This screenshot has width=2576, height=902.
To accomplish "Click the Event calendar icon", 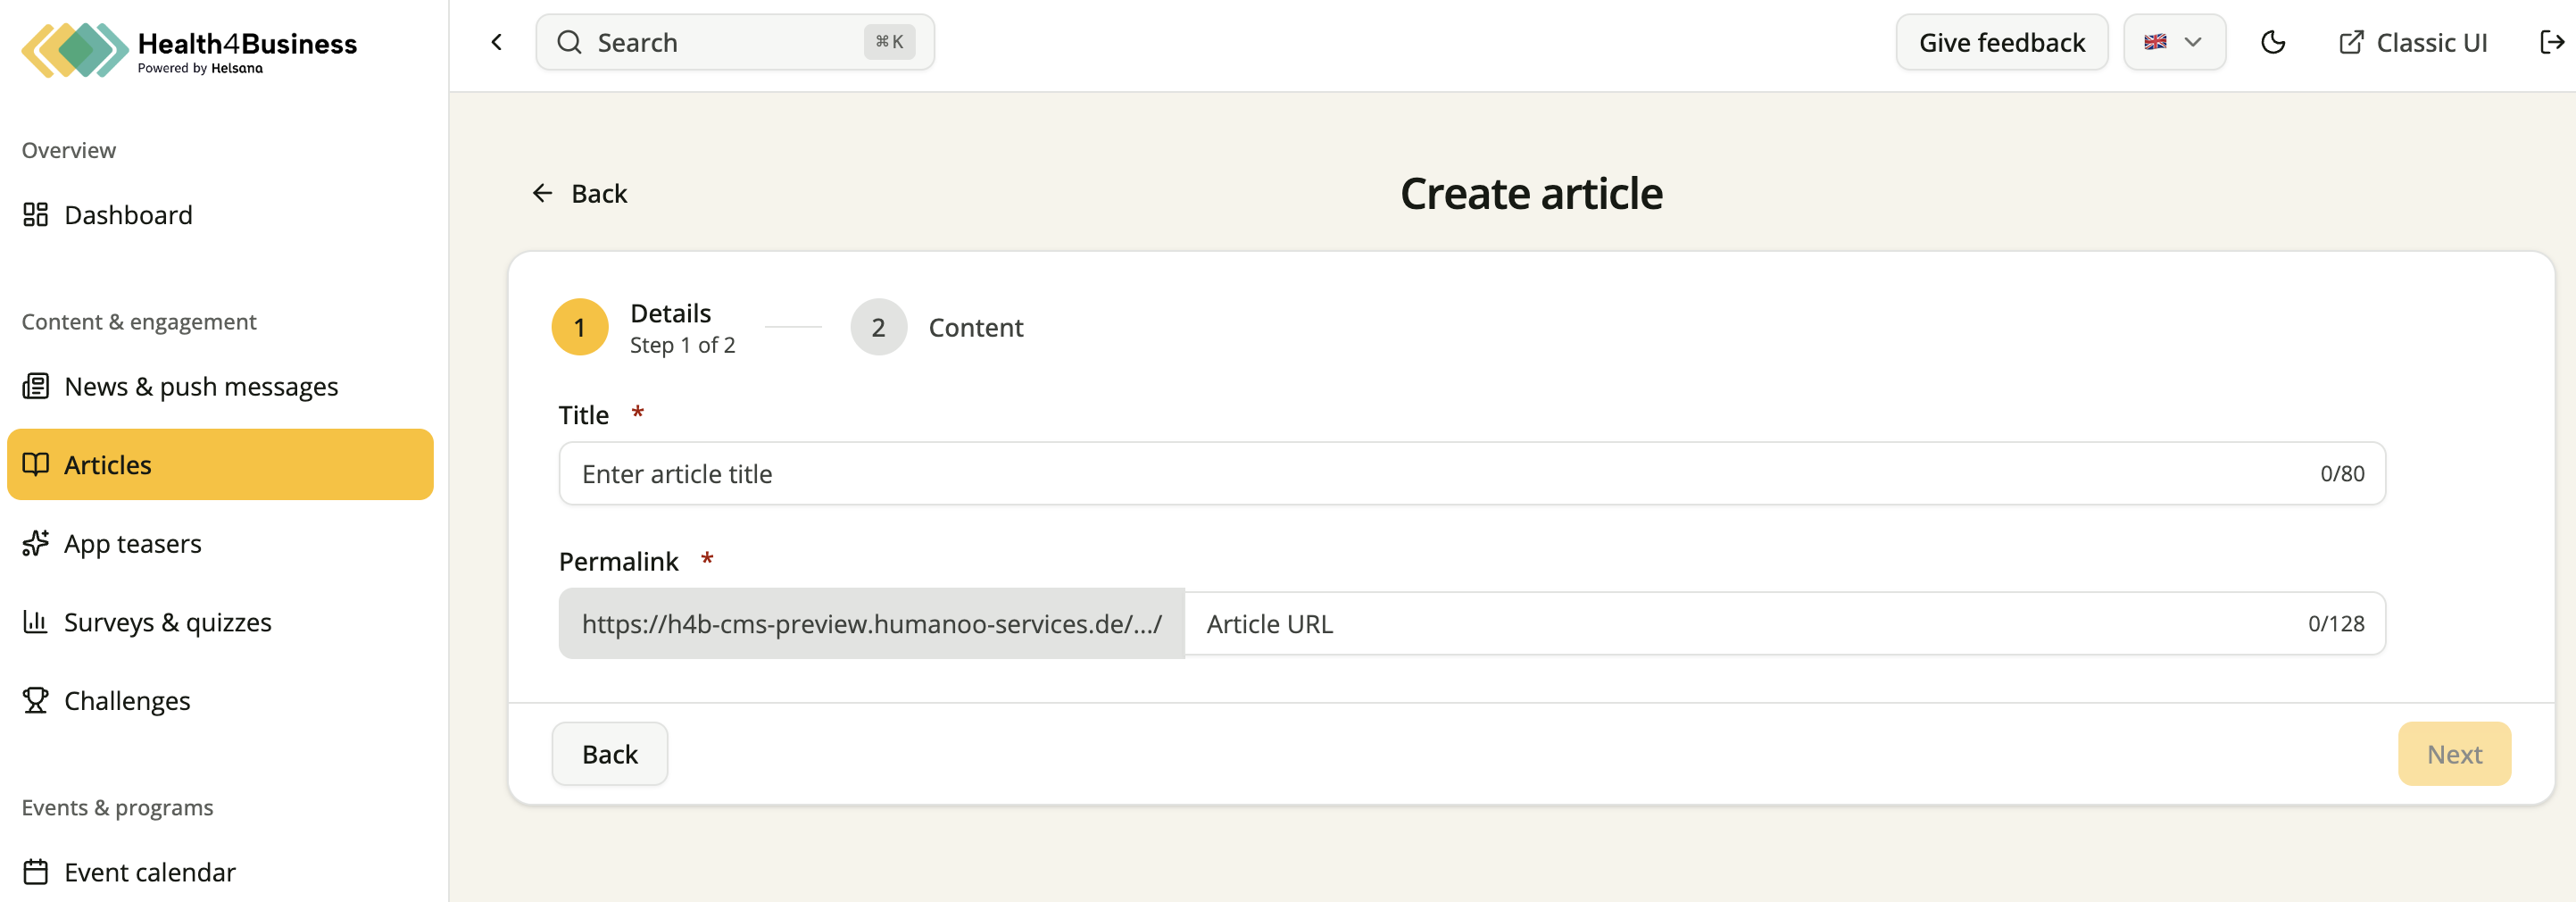I will 36,871.
